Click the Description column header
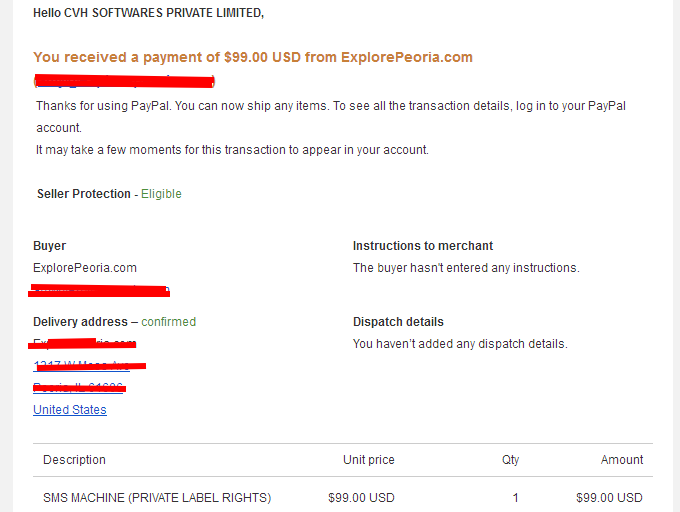The height and width of the screenshot is (512, 680). 75,460
